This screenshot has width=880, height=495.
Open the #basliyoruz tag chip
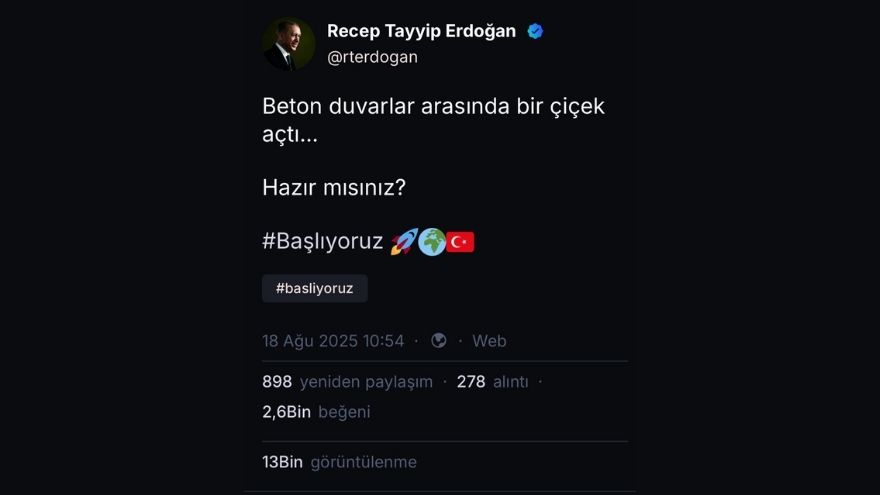[315, 288]
